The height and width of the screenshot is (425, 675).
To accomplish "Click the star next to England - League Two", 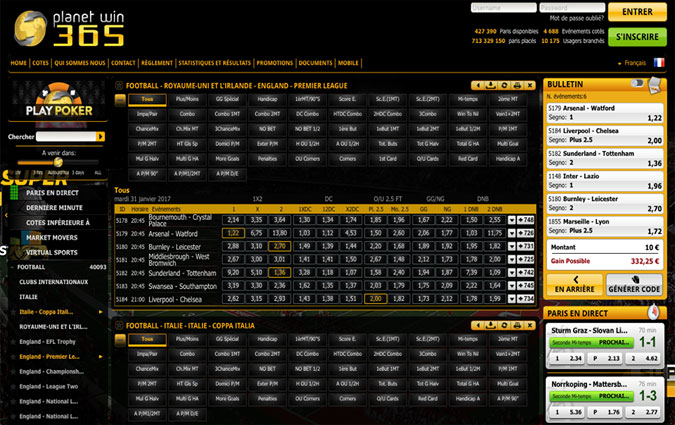I will (13, 387).
